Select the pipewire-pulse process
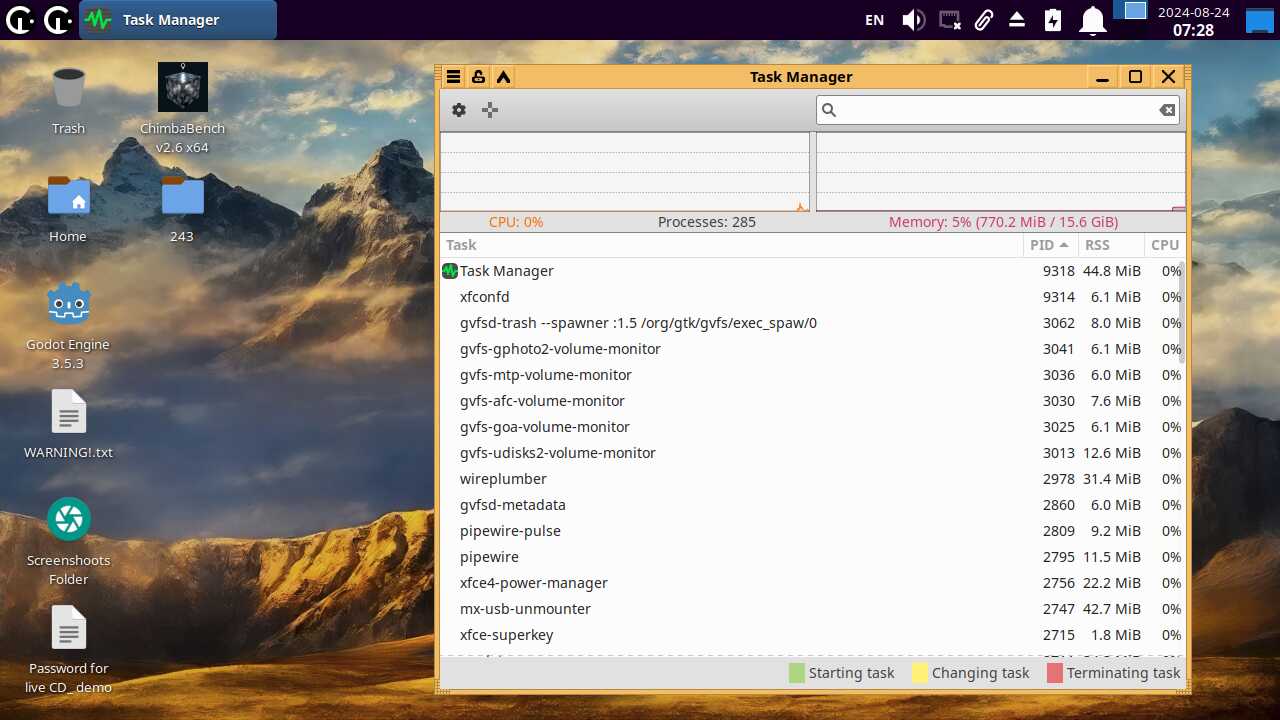Image resolution: width=1280 pixels, height=720 pixels. tap(811, 531)
